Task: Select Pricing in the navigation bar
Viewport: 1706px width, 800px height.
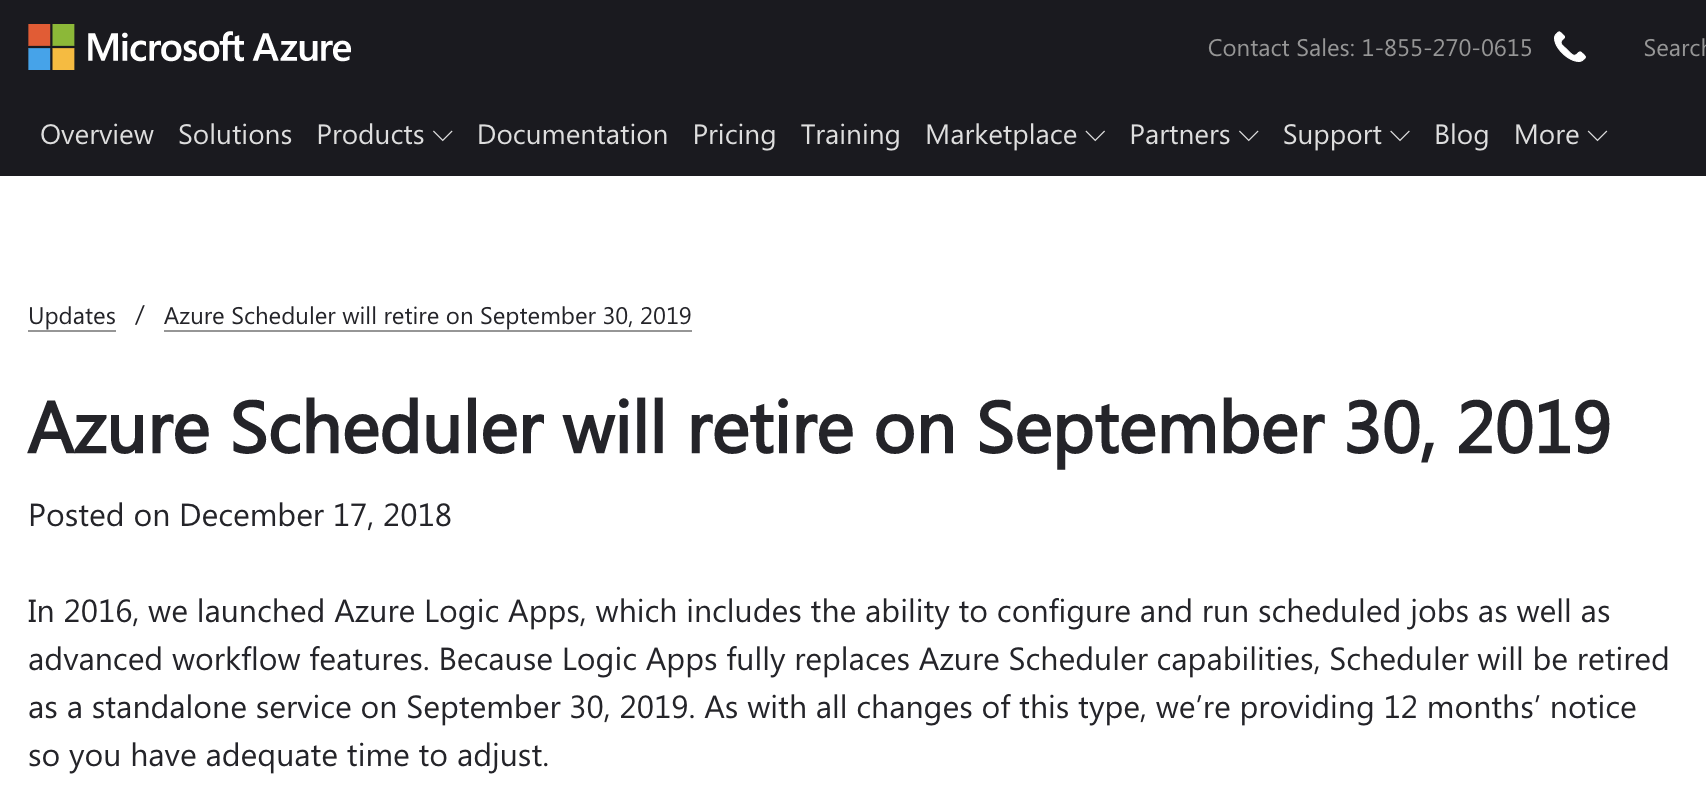Action: pos(734,135)
